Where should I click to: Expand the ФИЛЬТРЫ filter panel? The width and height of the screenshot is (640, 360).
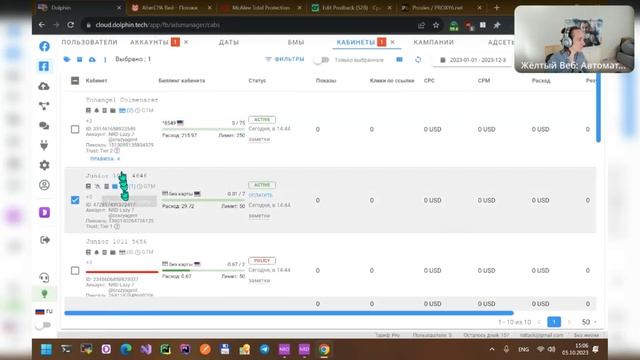(285, 60)
